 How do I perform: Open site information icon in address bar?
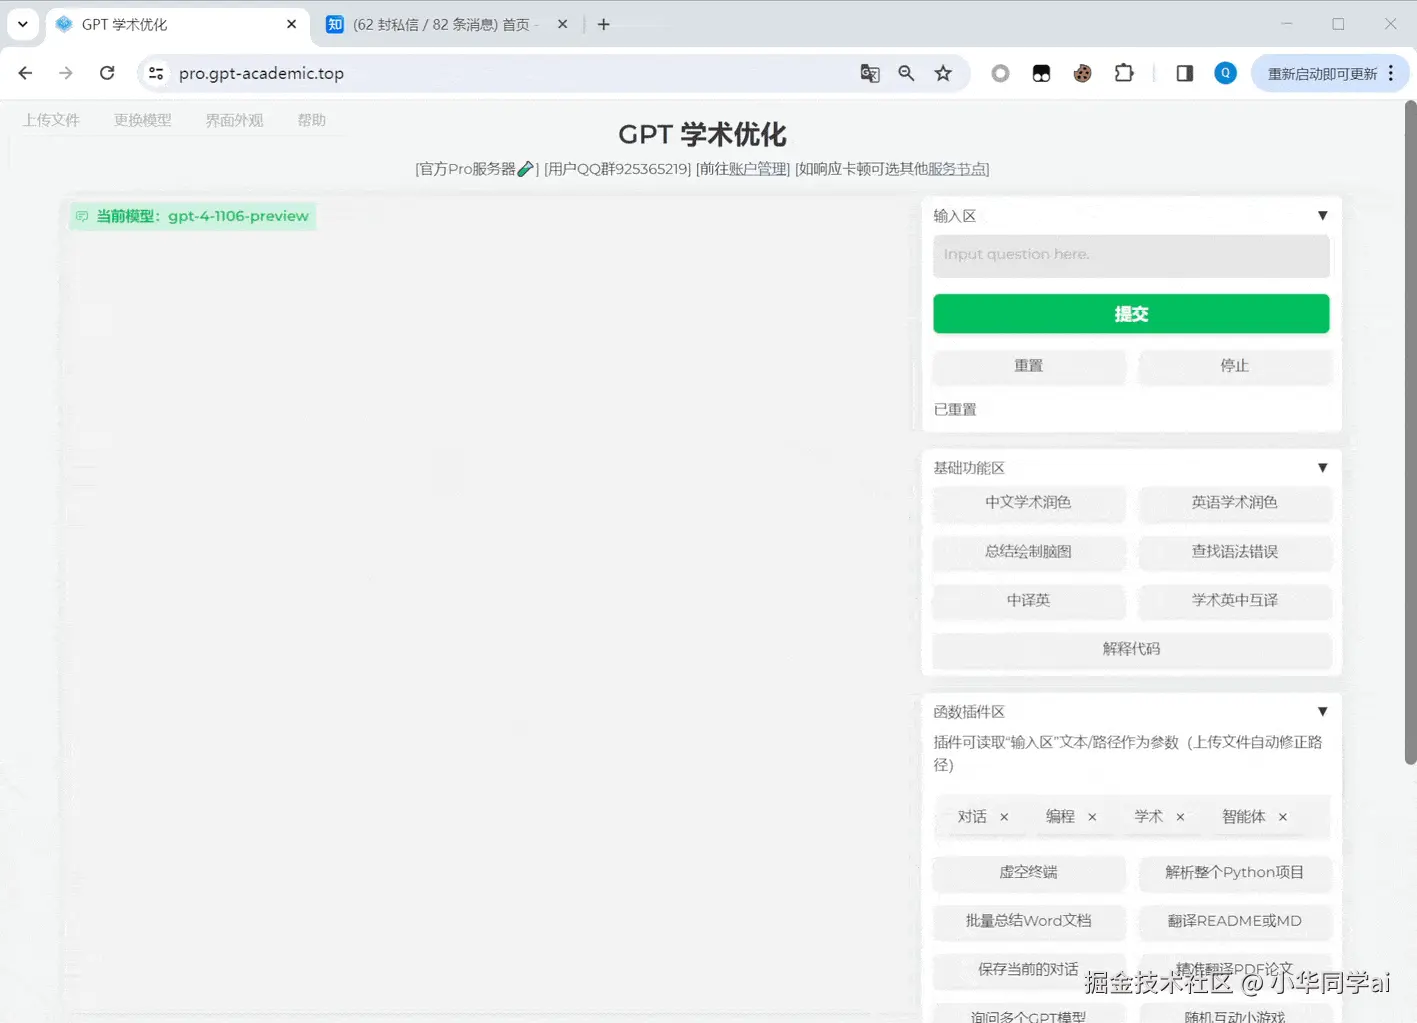tap(156, 73)
